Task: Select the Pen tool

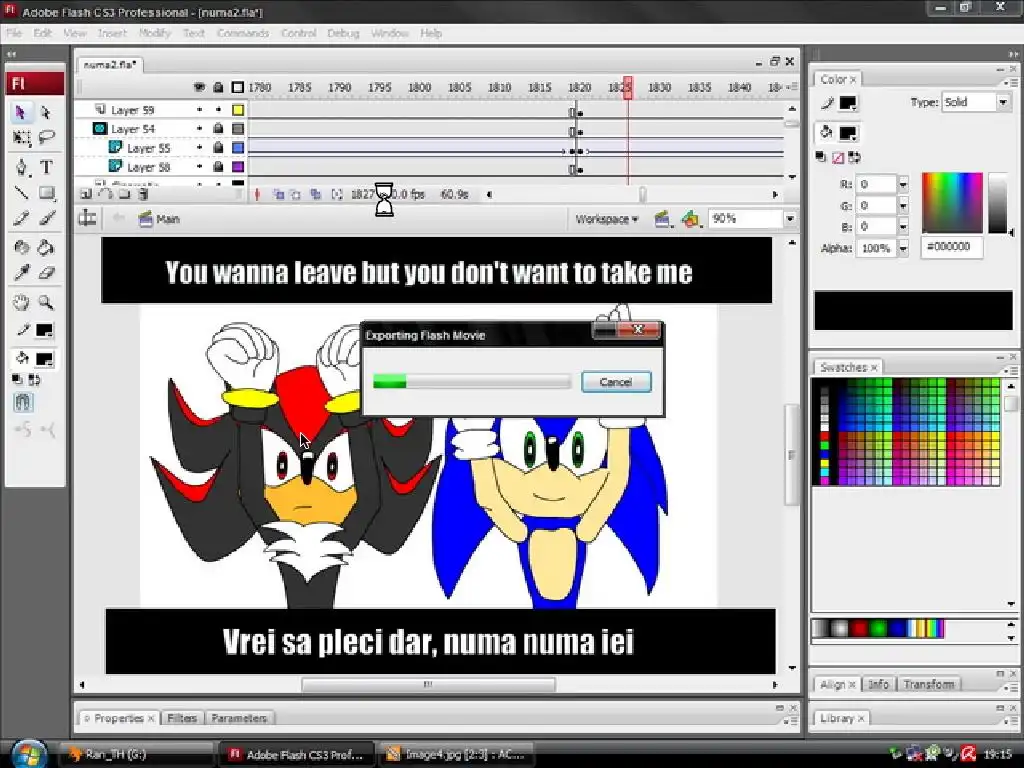Action: [x=21, y=167]
